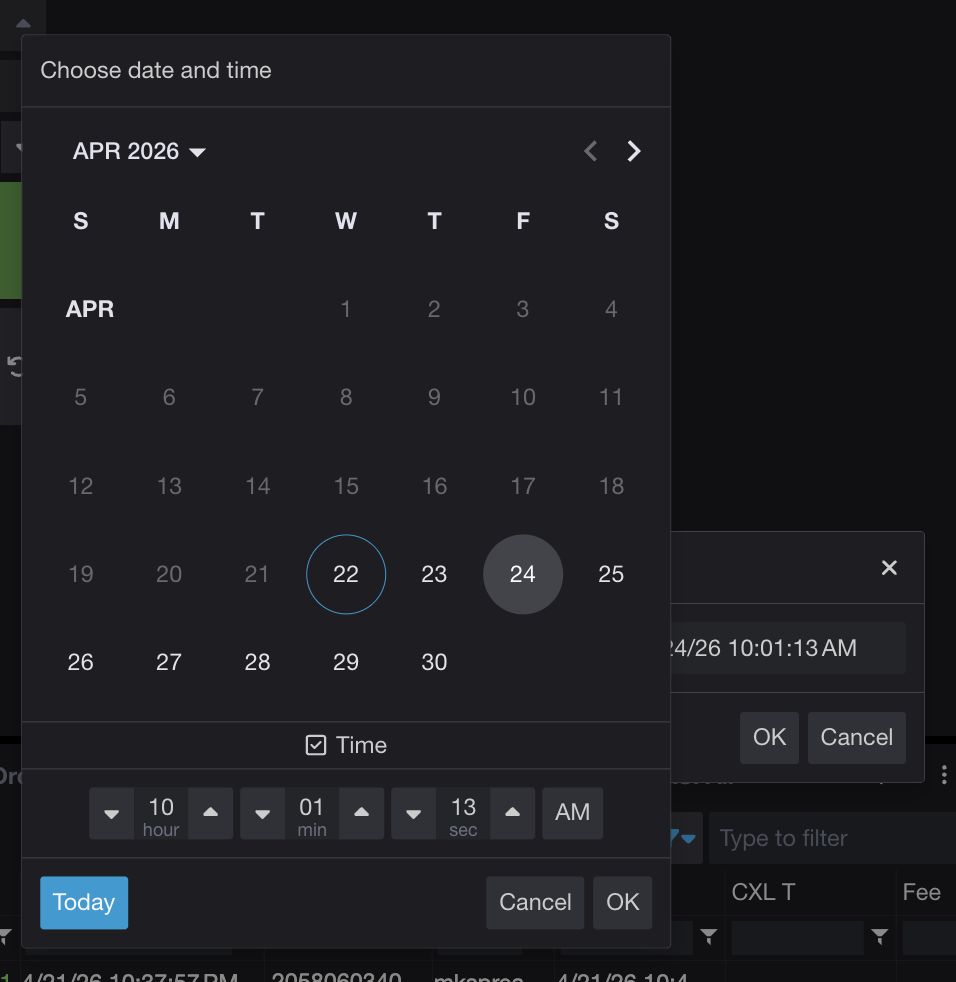Decrease the seconds using the down arrow
Image resolution: width=956 pixels, height=982 pixels.
click(x=413, y=813)
